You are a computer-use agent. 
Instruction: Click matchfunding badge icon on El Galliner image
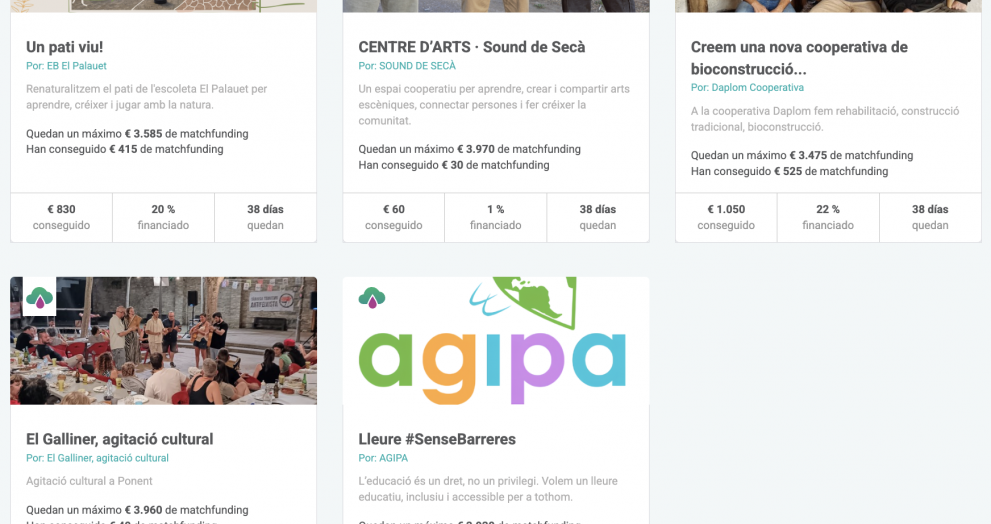tap(40, 297)
